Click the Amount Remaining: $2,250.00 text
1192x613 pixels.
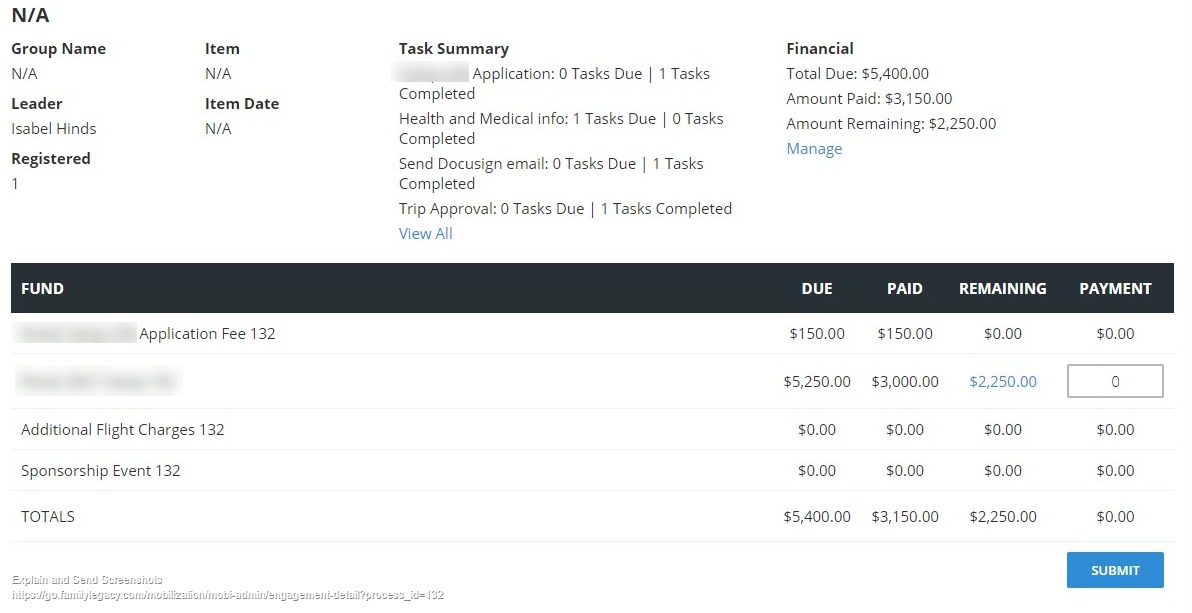tap(891, 124)
